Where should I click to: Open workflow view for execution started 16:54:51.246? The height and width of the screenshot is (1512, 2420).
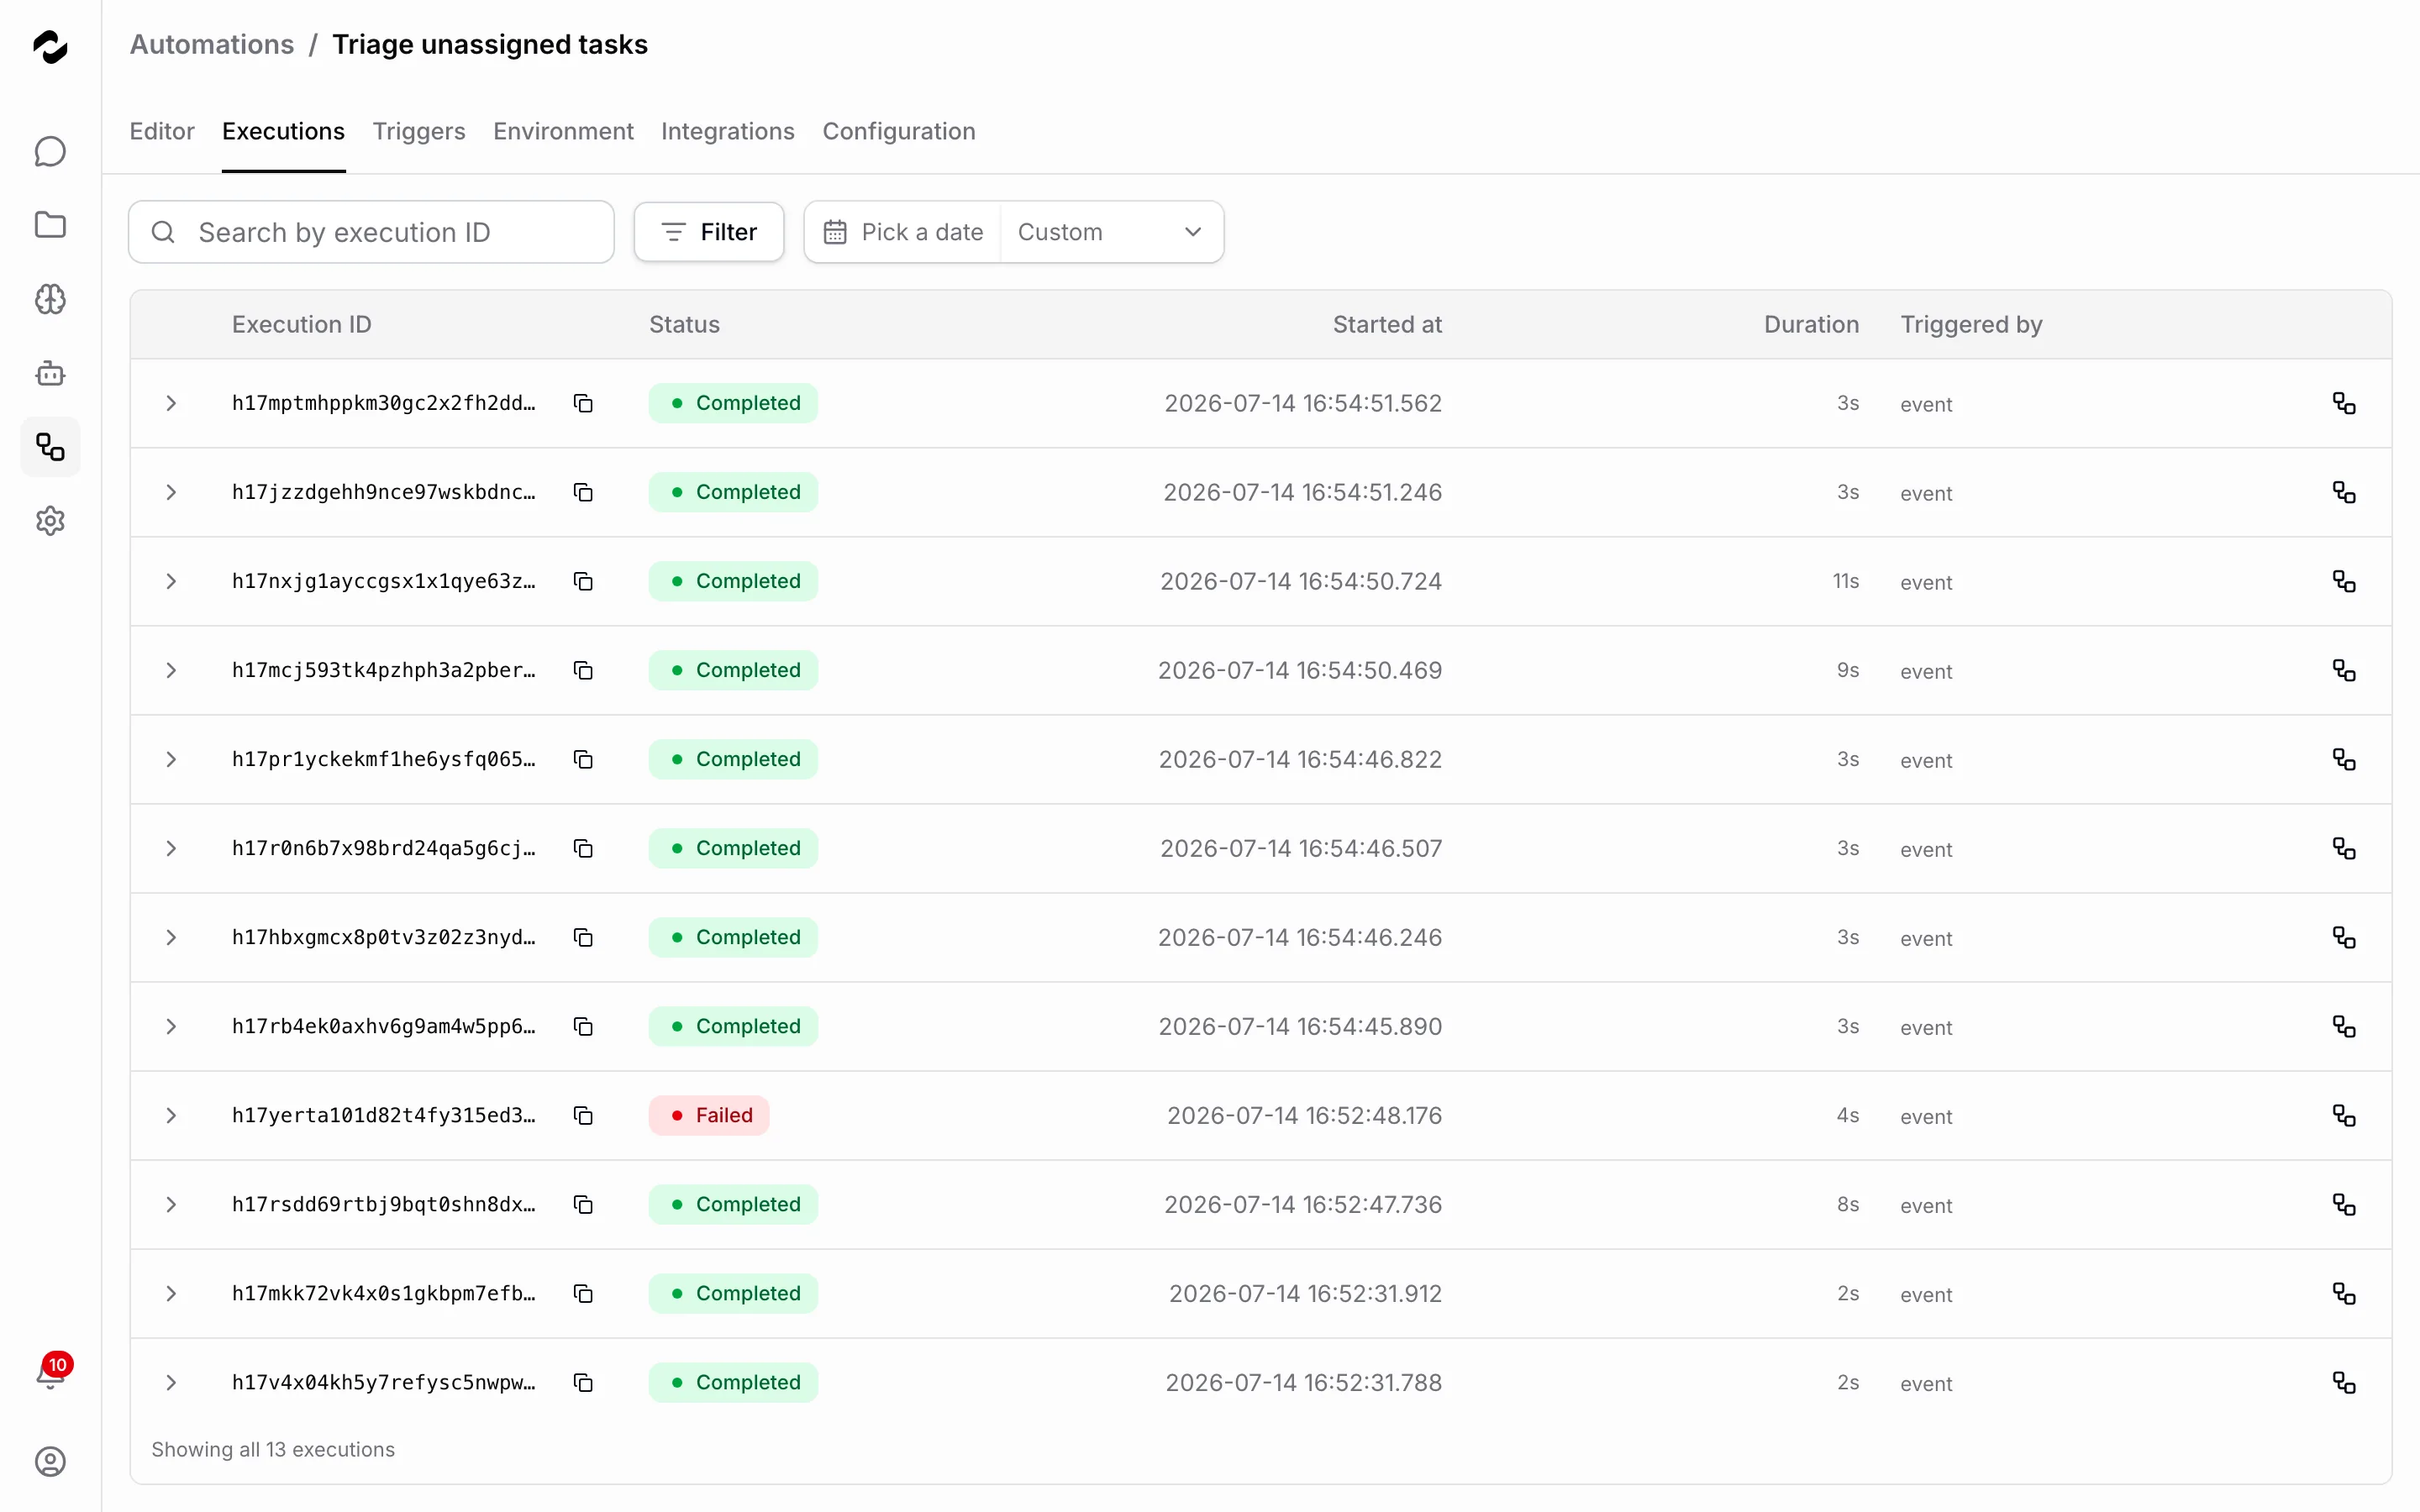tap(2344, 492)
